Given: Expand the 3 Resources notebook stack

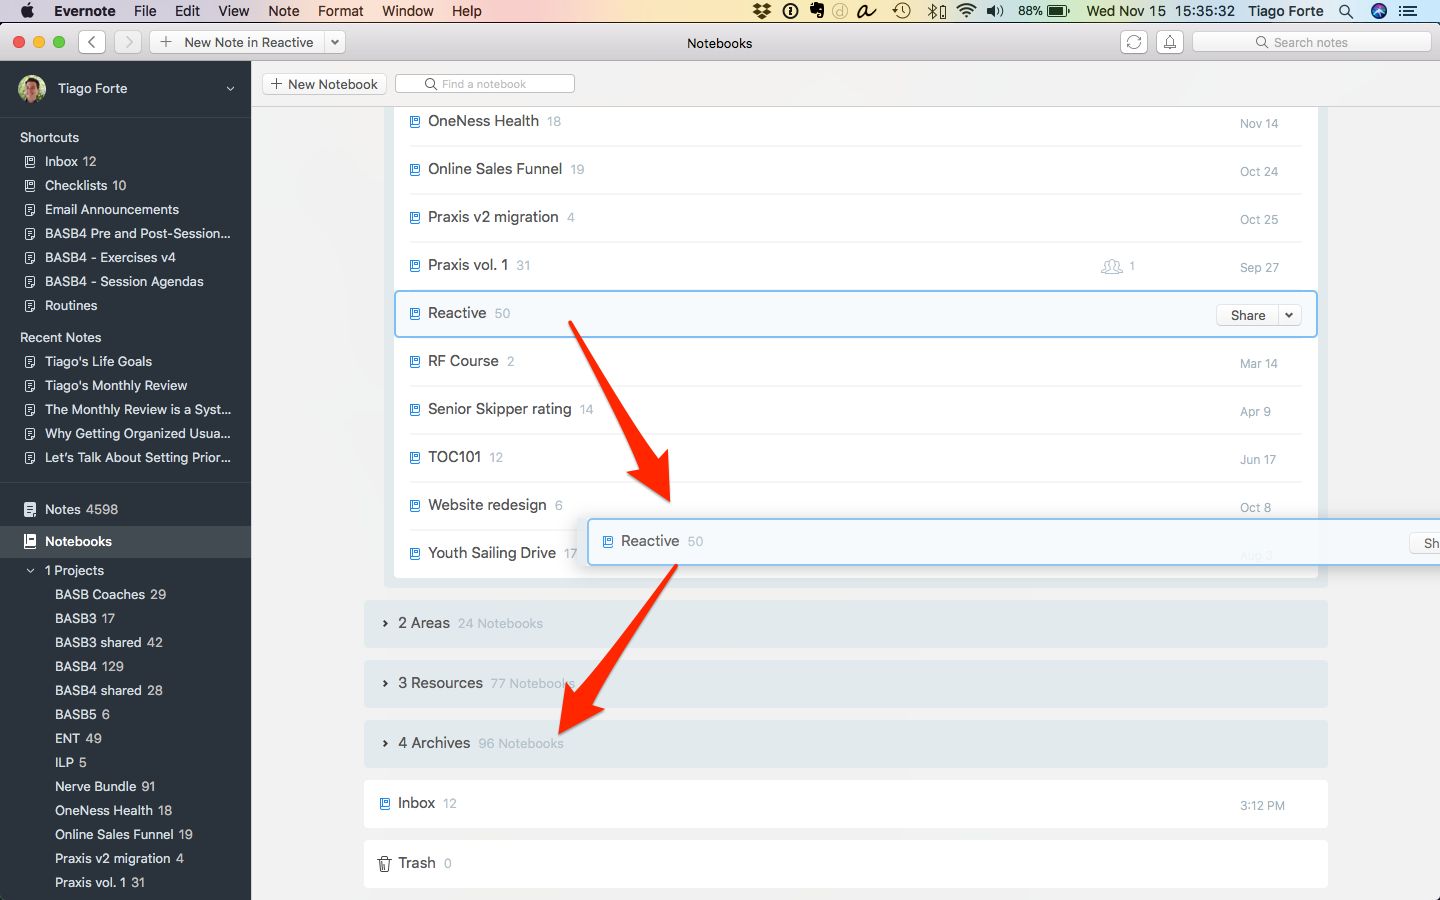Looking at the screenshot, I should (385, 683).
